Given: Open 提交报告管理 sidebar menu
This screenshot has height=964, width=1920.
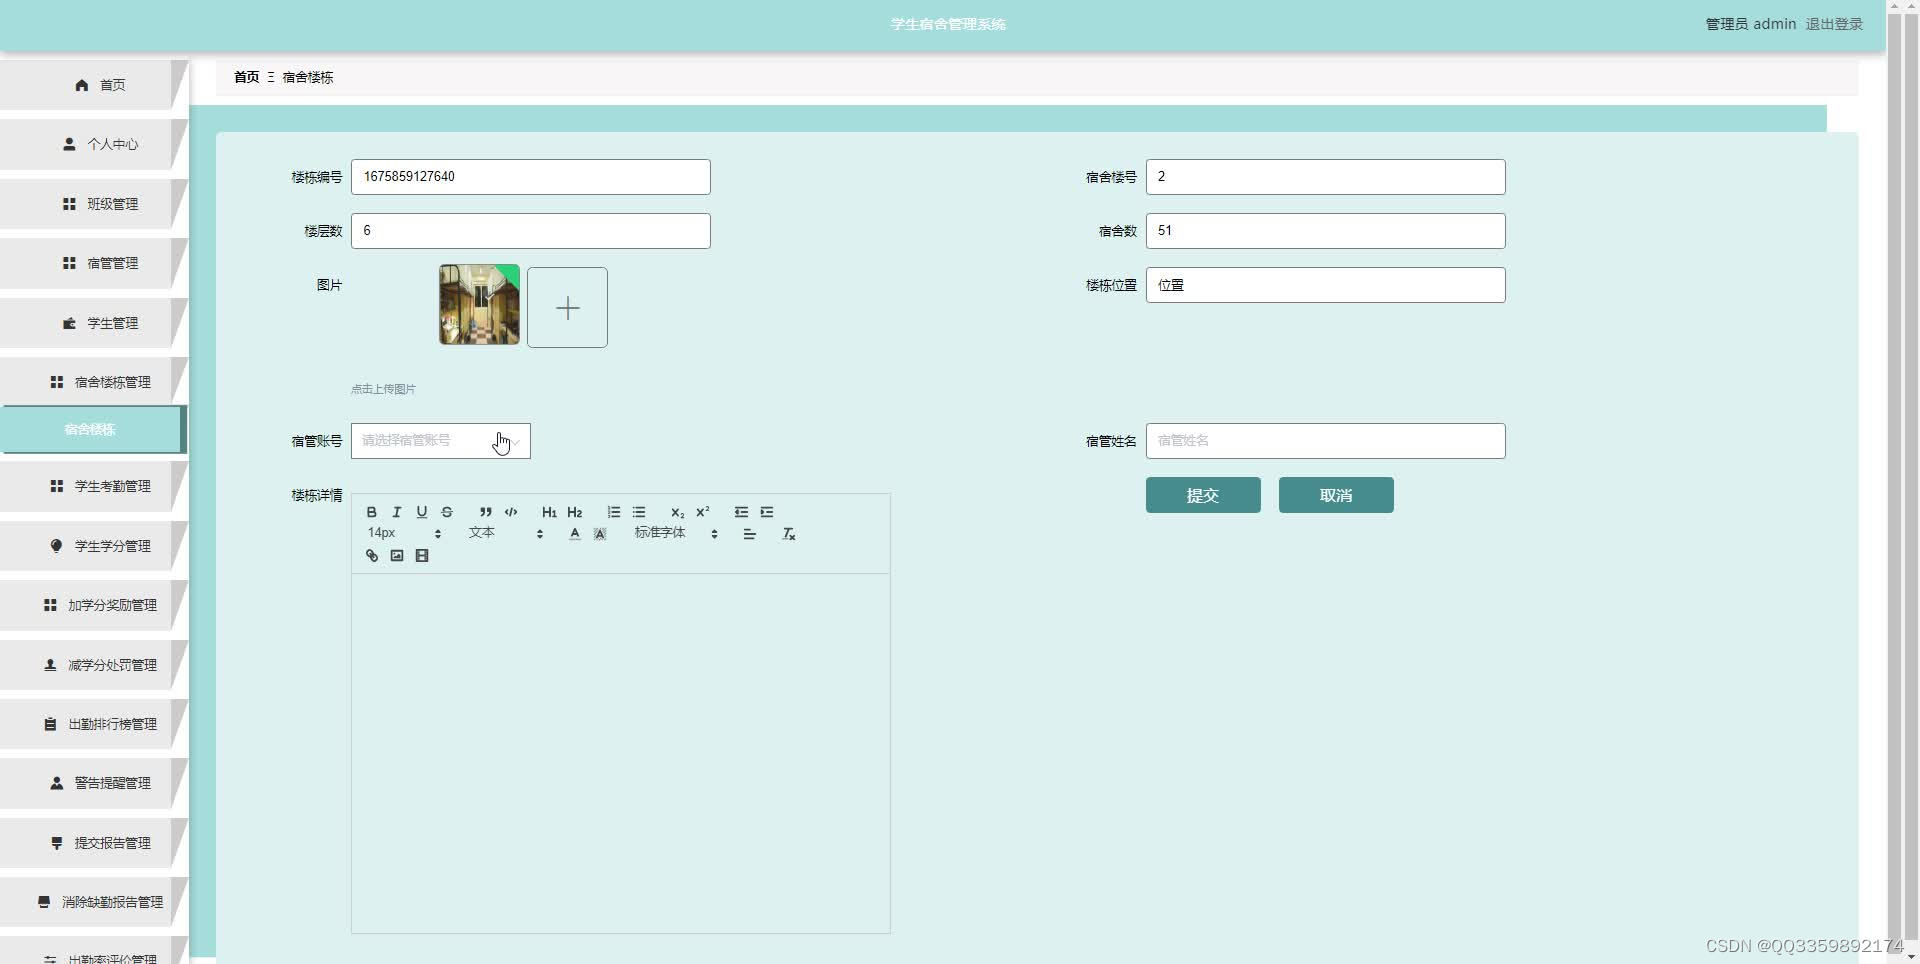Looking at the screenshot, I should 93,843.
